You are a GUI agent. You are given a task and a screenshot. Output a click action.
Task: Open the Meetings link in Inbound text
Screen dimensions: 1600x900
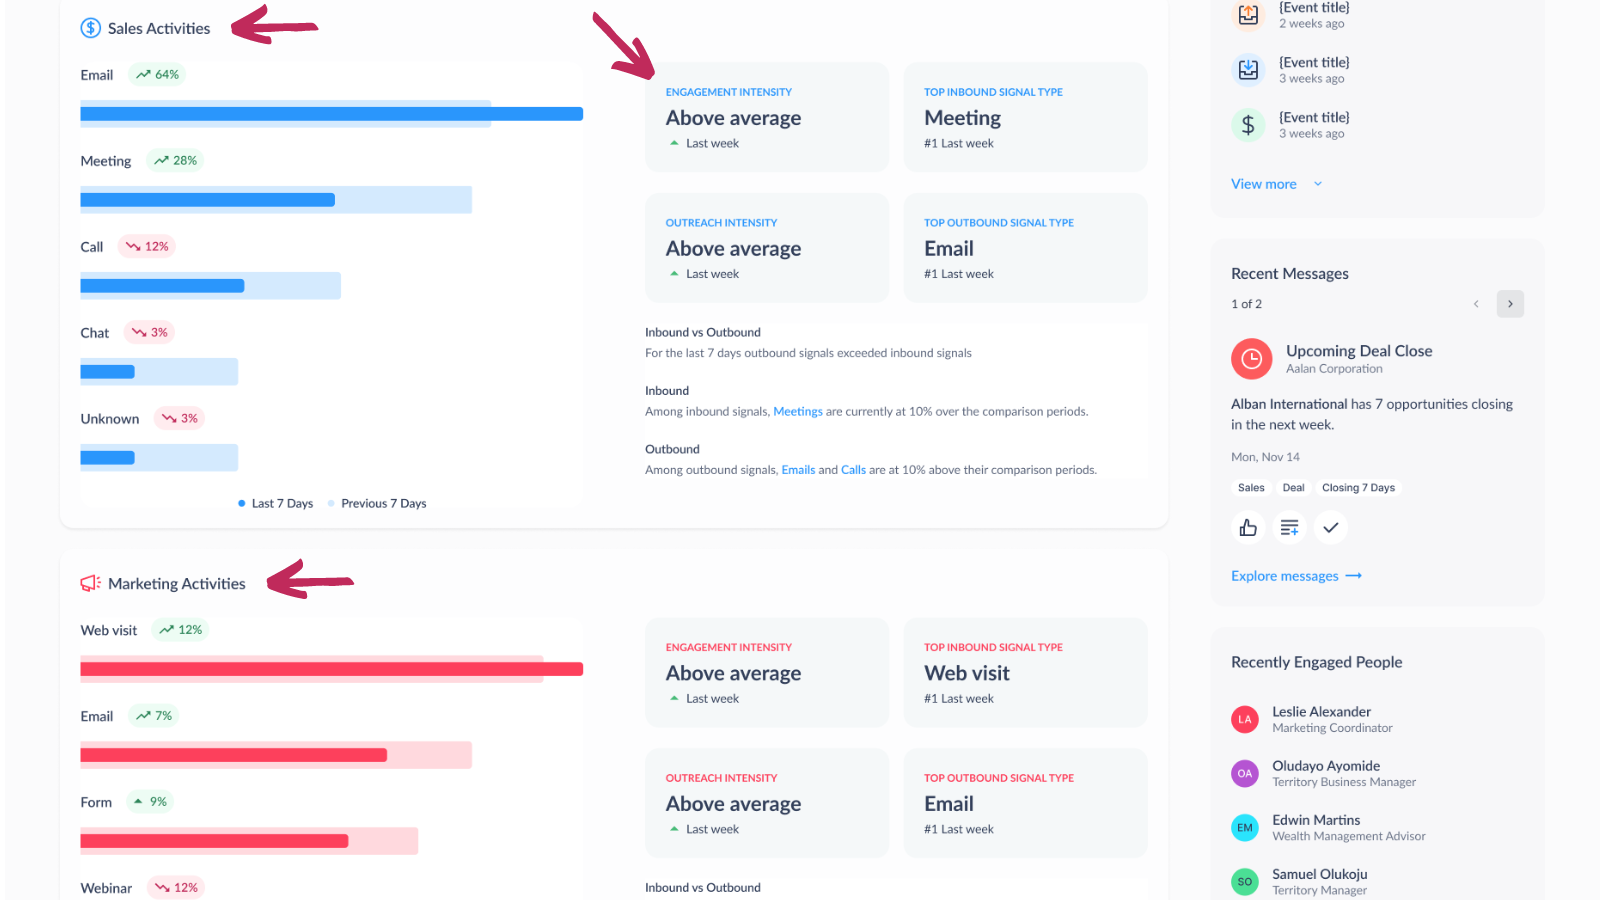pyautogui.click(x=798, y=412)
